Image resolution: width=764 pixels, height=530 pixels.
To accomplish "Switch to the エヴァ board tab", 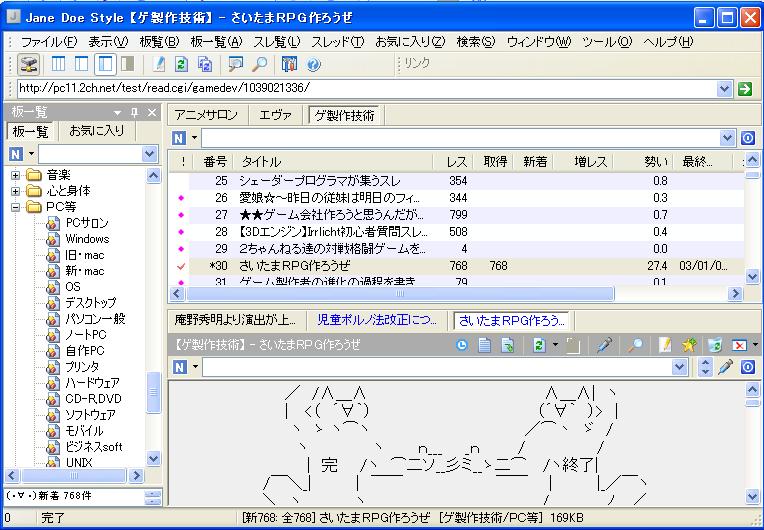I will click(x=275, y=115).
